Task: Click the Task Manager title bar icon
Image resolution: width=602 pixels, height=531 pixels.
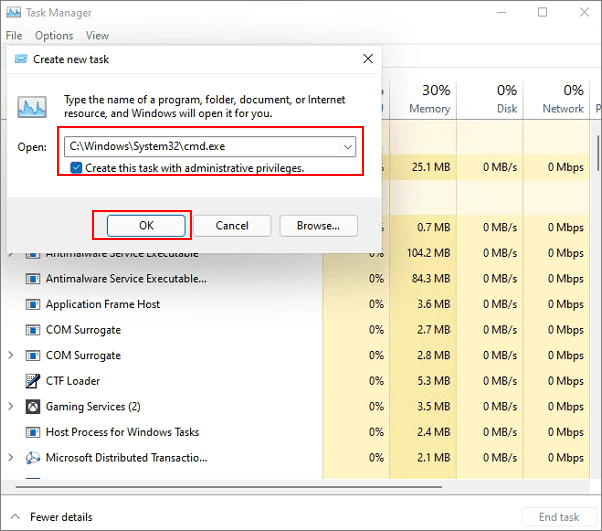Action: pyautogui.click(x=14, y=13)
